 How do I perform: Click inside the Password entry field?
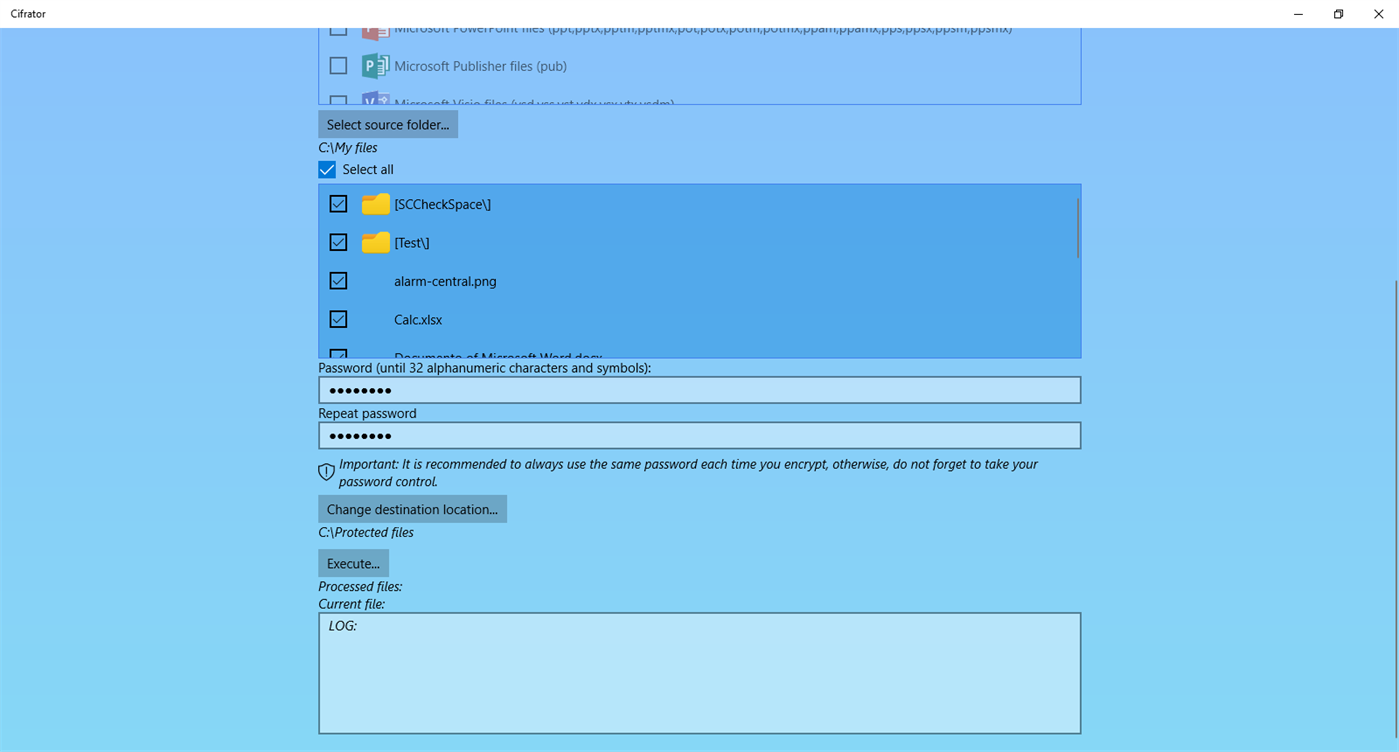(700, 389)
